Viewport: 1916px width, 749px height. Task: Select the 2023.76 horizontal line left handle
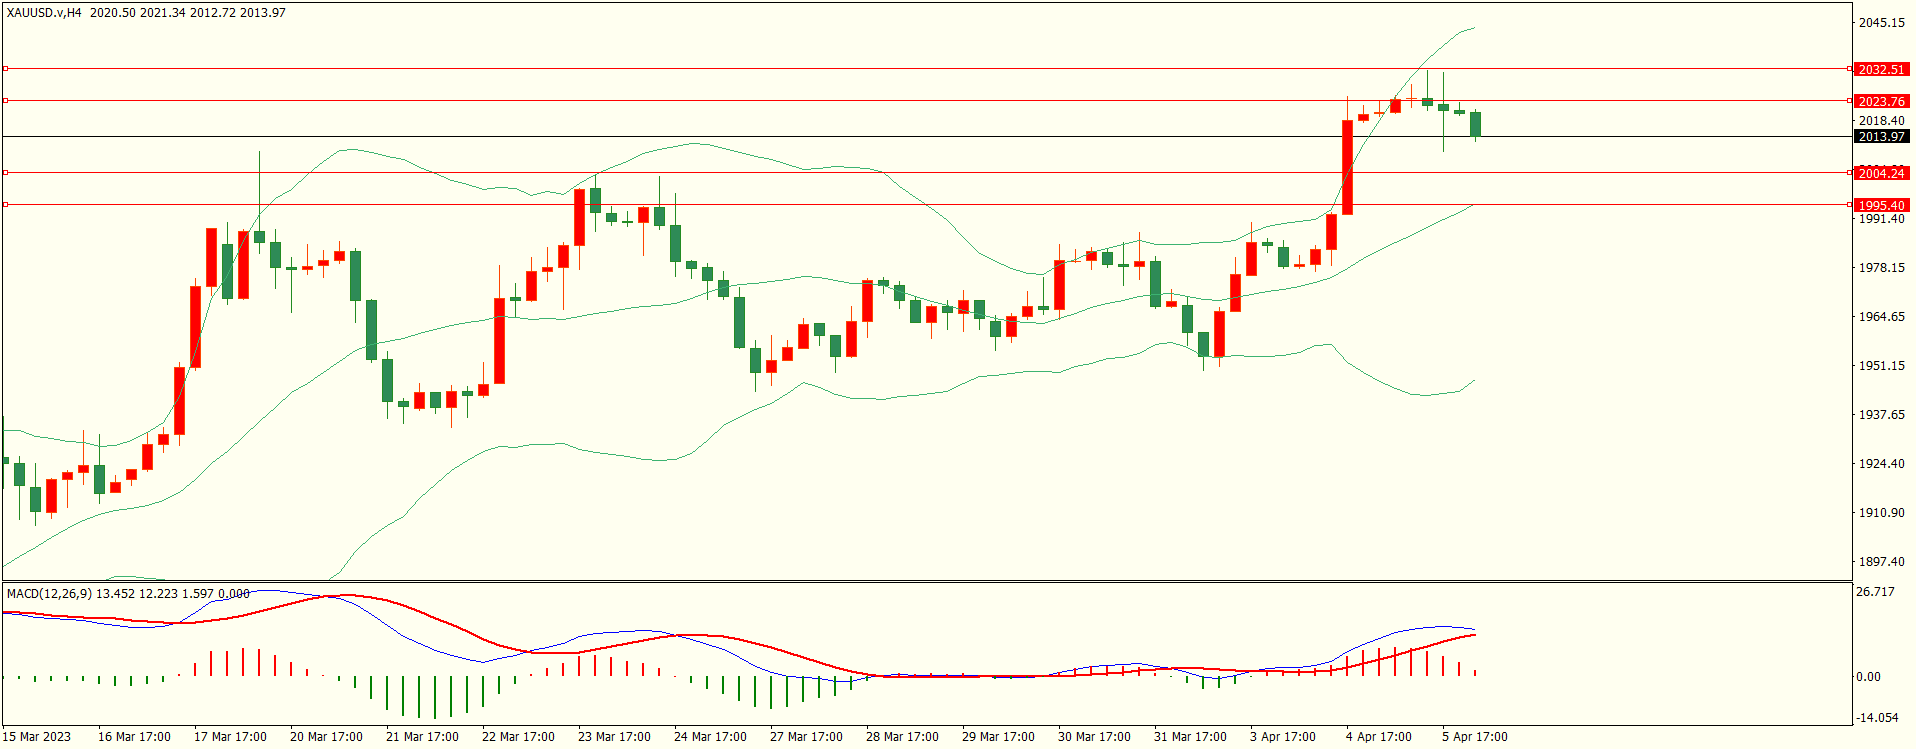tap(5, 101)
